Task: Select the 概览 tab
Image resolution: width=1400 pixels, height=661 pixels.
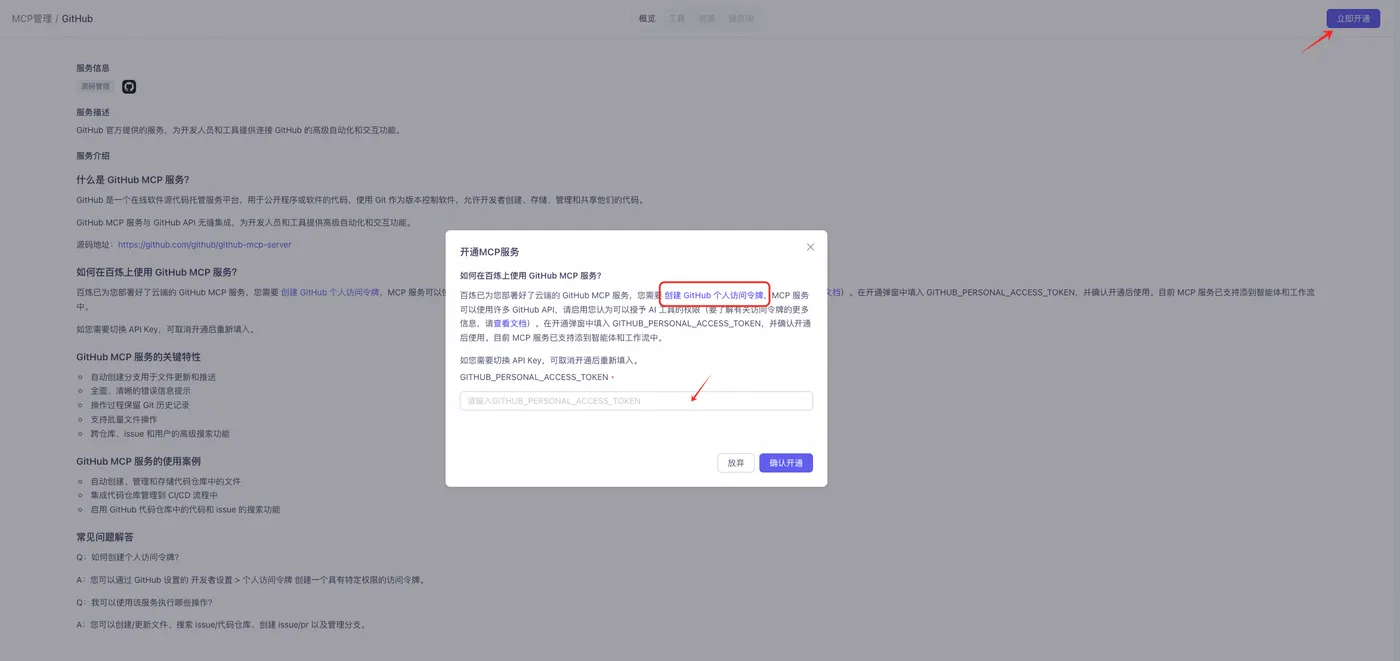Action: point(647,19)
